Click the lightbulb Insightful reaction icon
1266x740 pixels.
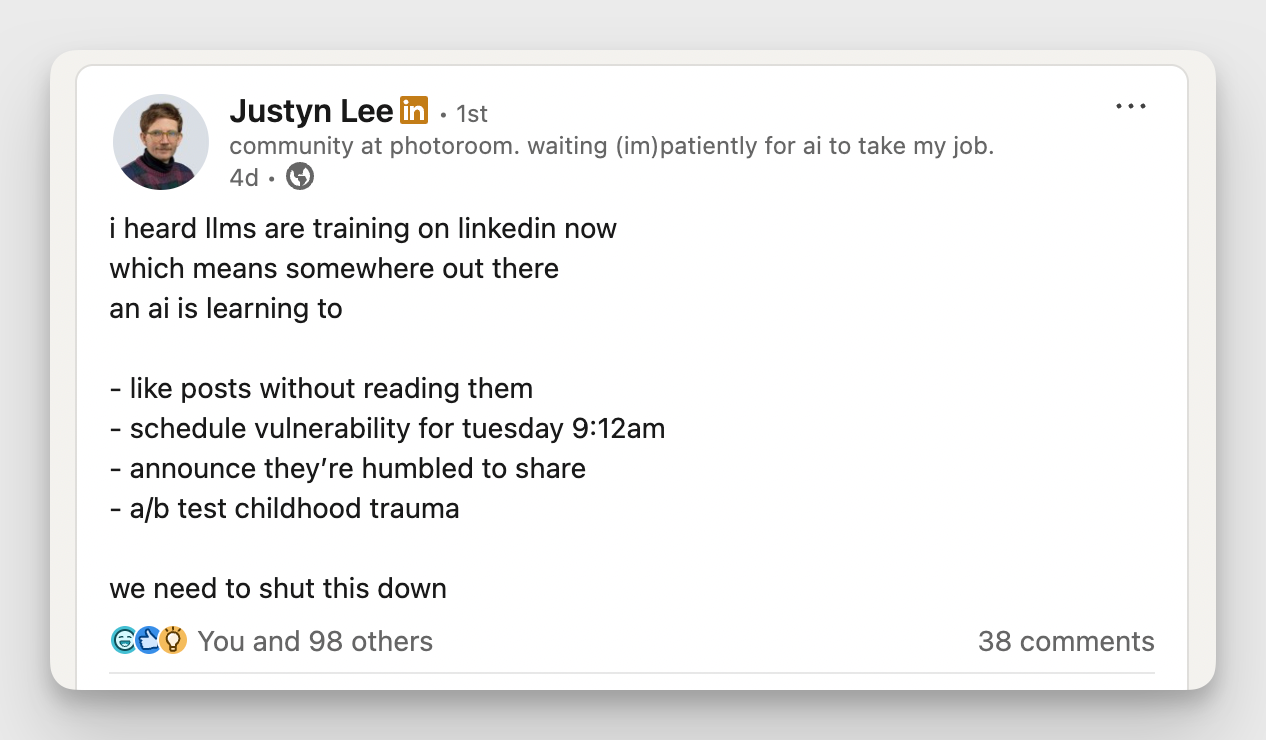tap(172, 640)
